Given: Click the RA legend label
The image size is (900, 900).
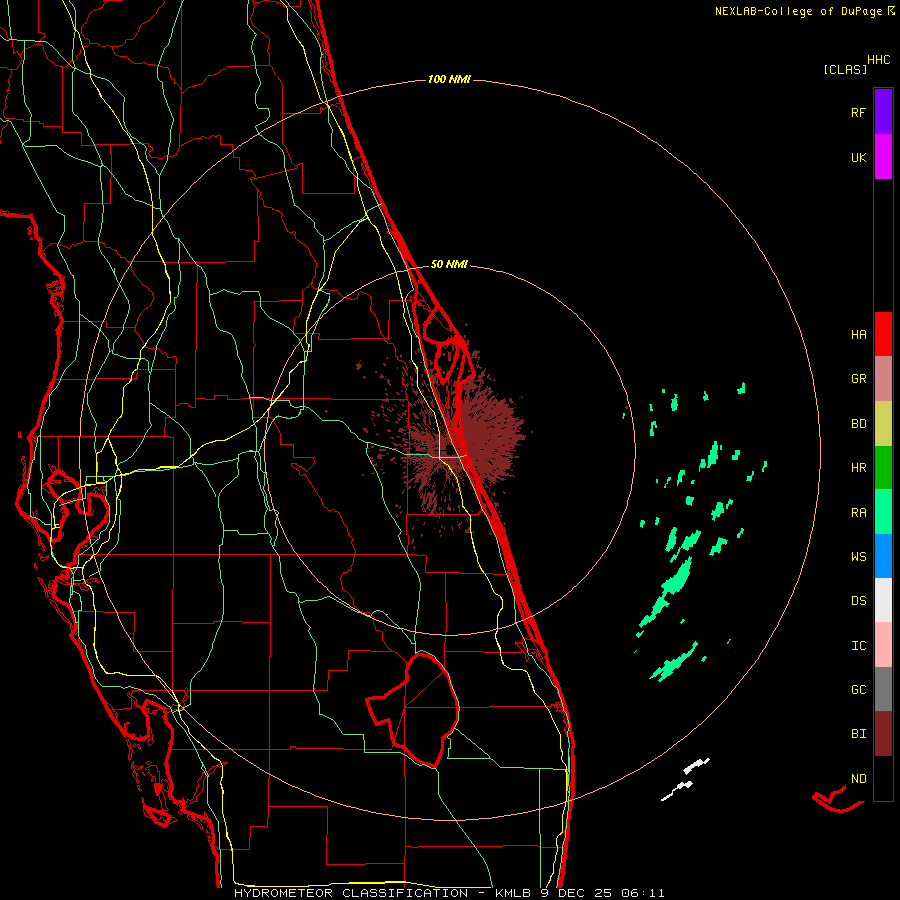Looking at the screenshot, I should [x=858, y=513].
